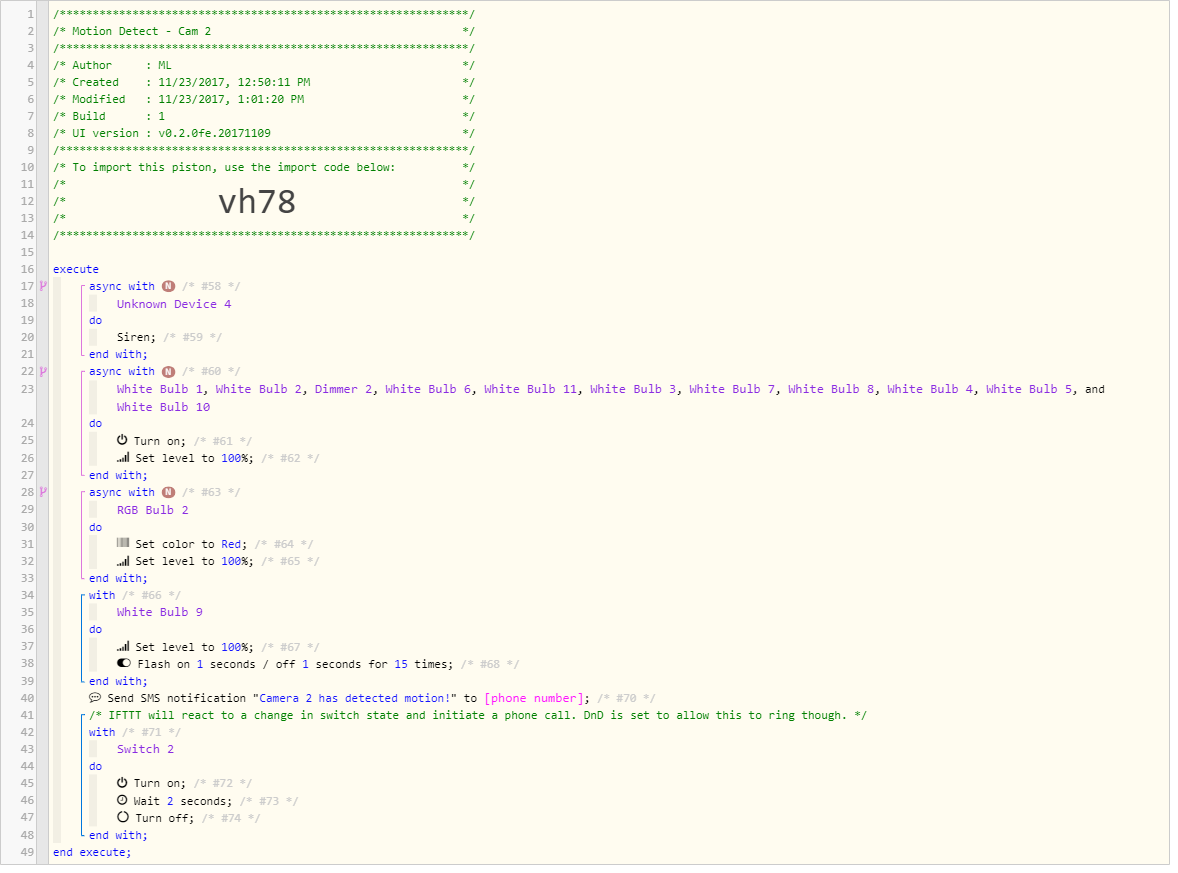1178x873 pixels.
Task: Click the UI version v0.2.0fe.20171109 text
Action: pyautogui.click(x=171, y=133)
